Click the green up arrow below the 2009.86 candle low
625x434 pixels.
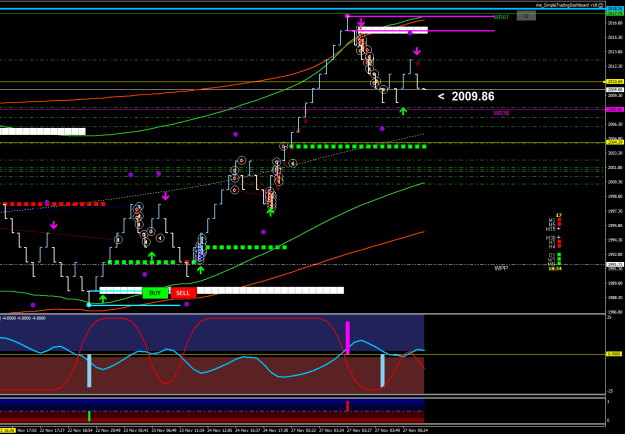403,111
